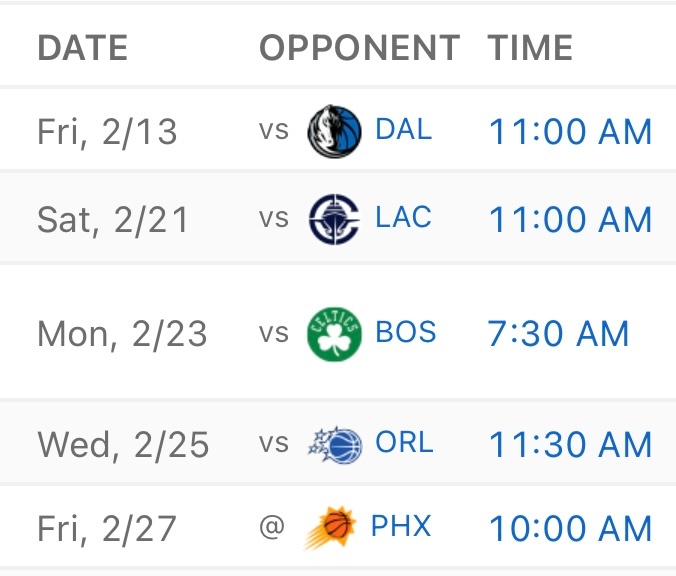Click the LA Clippers team logo

point(333,219)
